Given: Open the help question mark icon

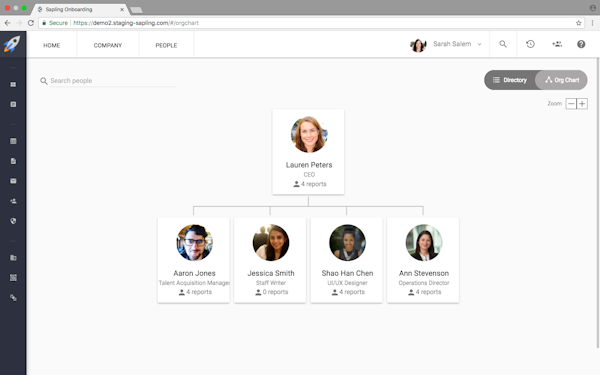Looking at the screenshot, I should [x=581, y=44].
